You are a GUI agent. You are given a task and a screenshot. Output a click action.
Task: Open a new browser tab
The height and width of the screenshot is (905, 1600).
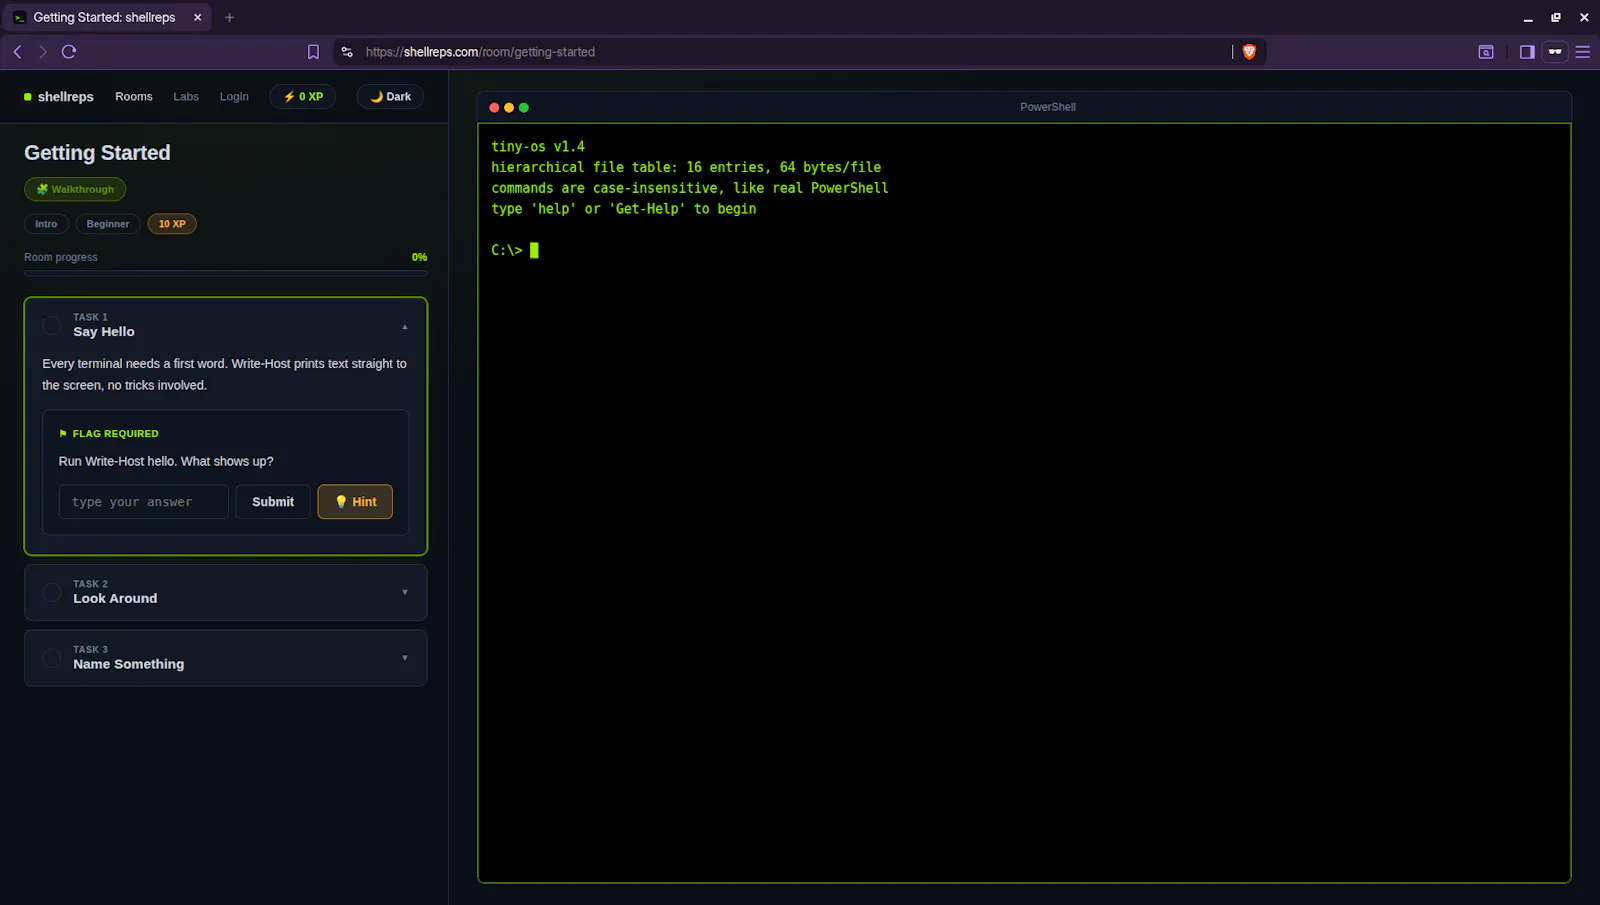pyautogui.click(x=229, y=17)
